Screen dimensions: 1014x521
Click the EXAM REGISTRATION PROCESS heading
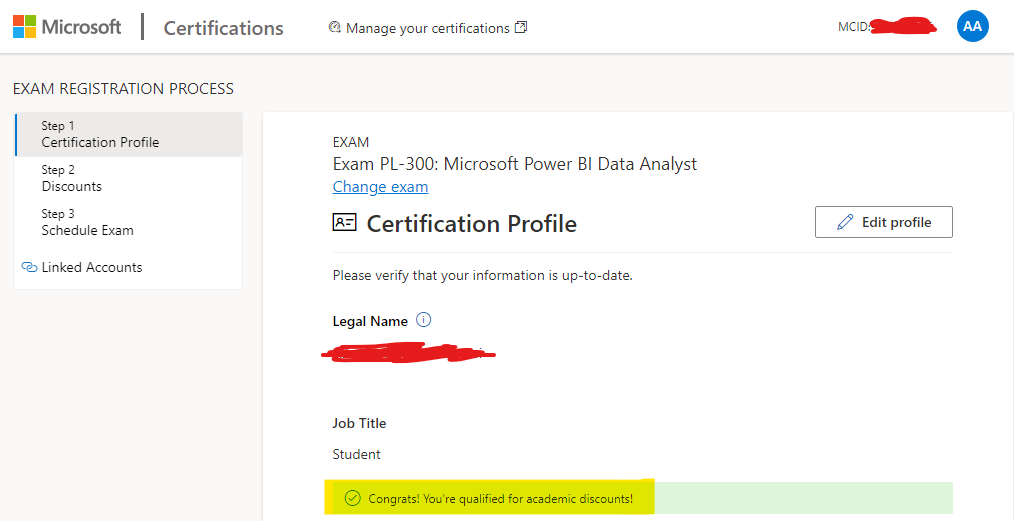point(124,89)
